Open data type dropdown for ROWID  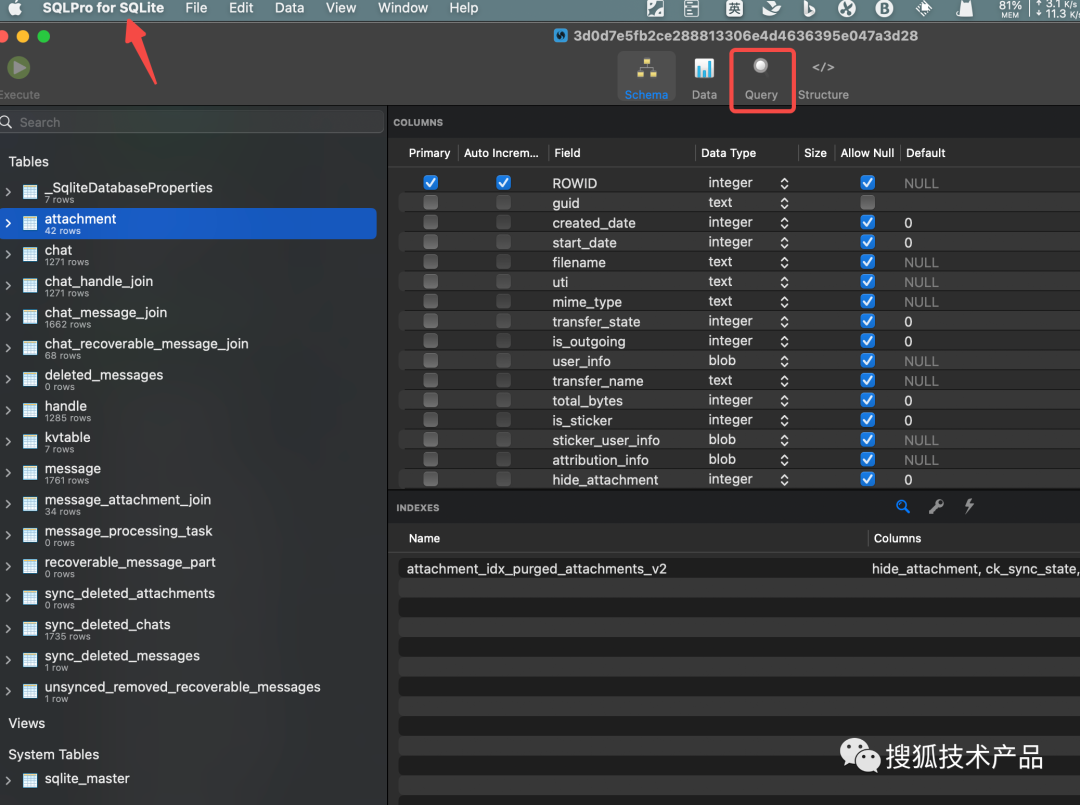785,183
